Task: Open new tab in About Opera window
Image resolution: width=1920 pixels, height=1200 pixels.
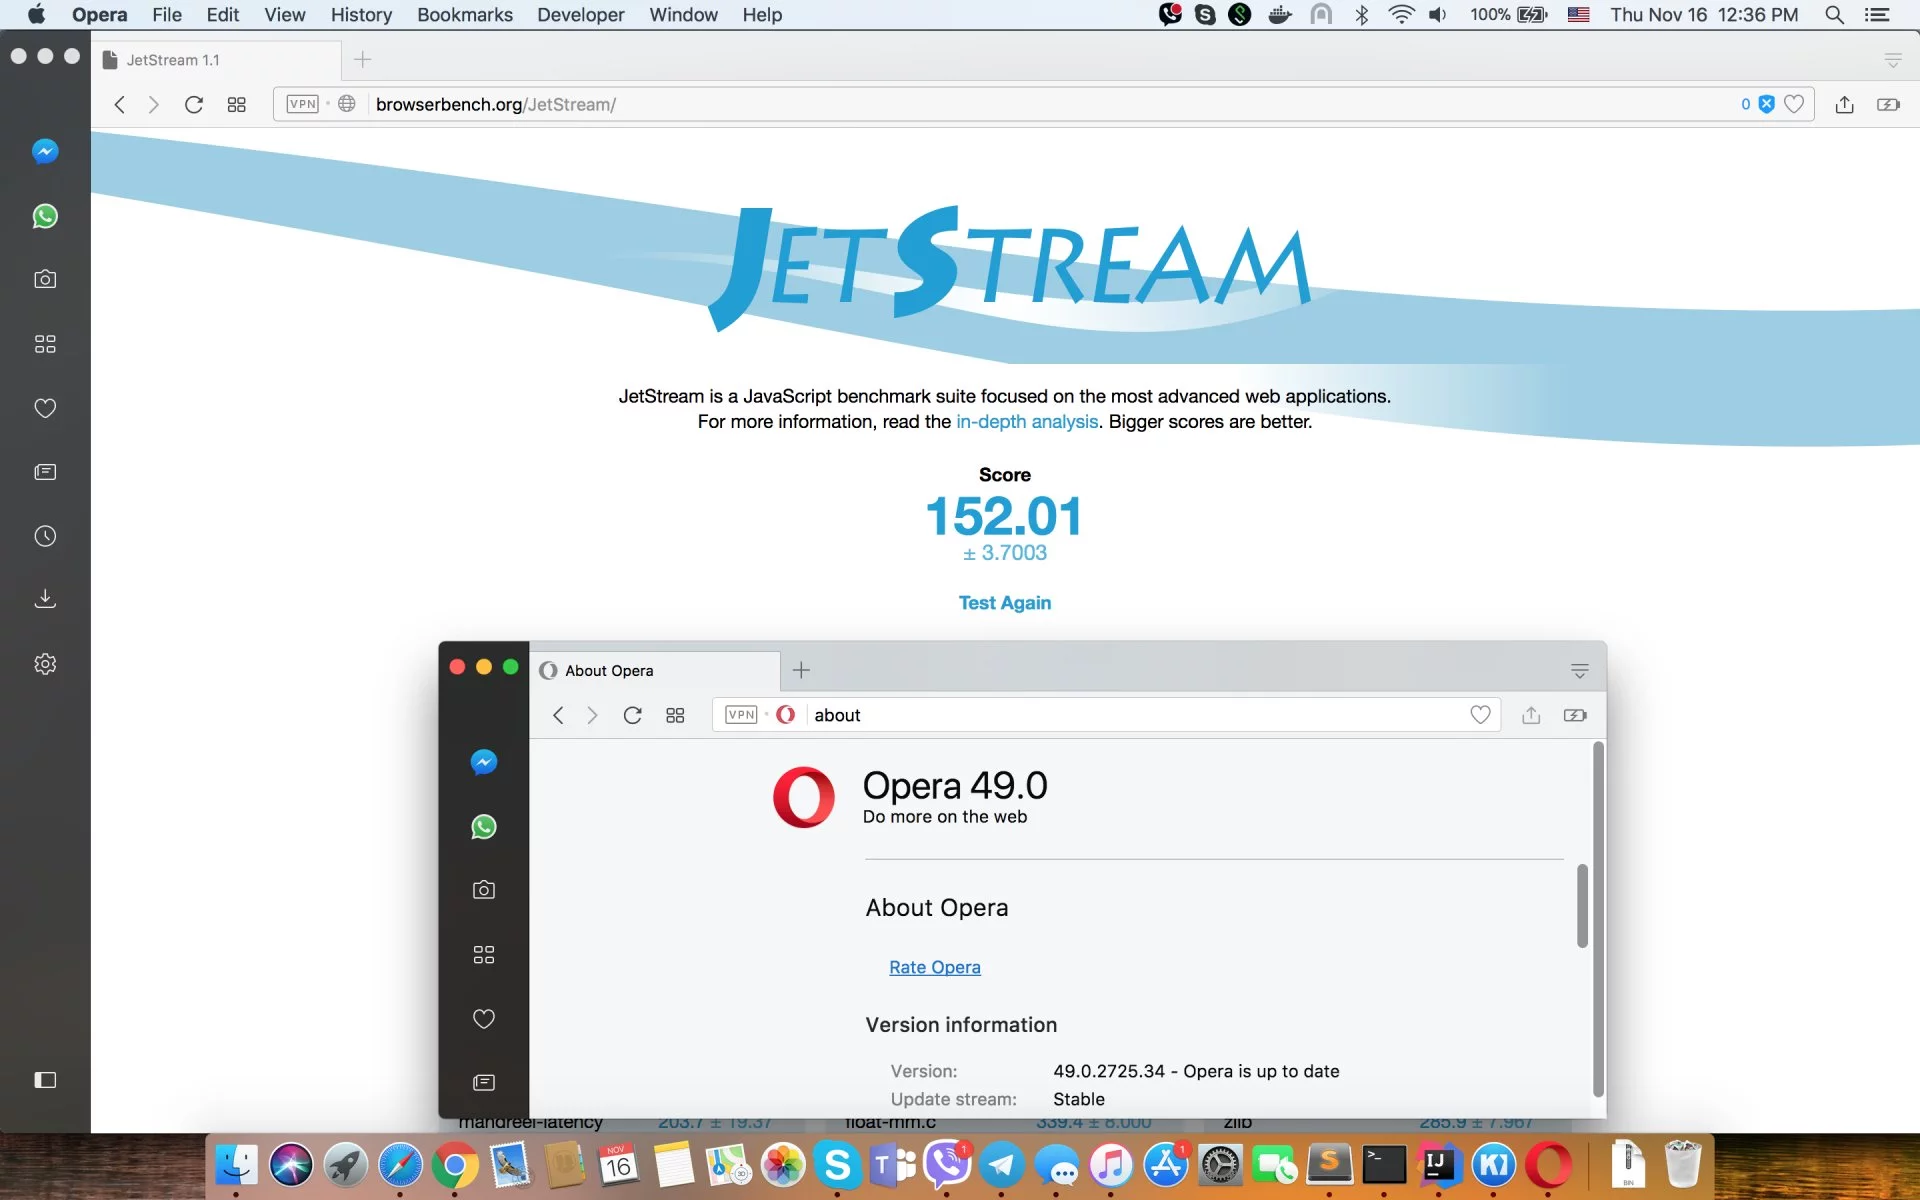Action: coord(801,670)
